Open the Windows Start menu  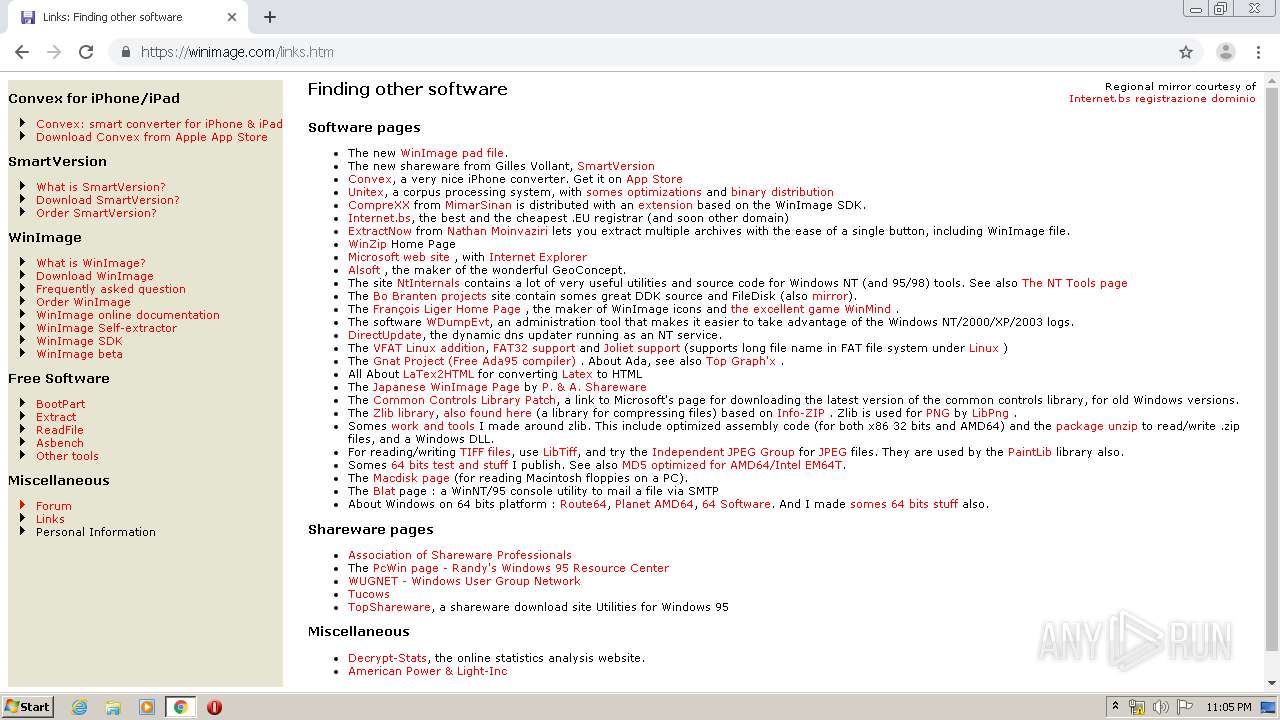point(28,707)
